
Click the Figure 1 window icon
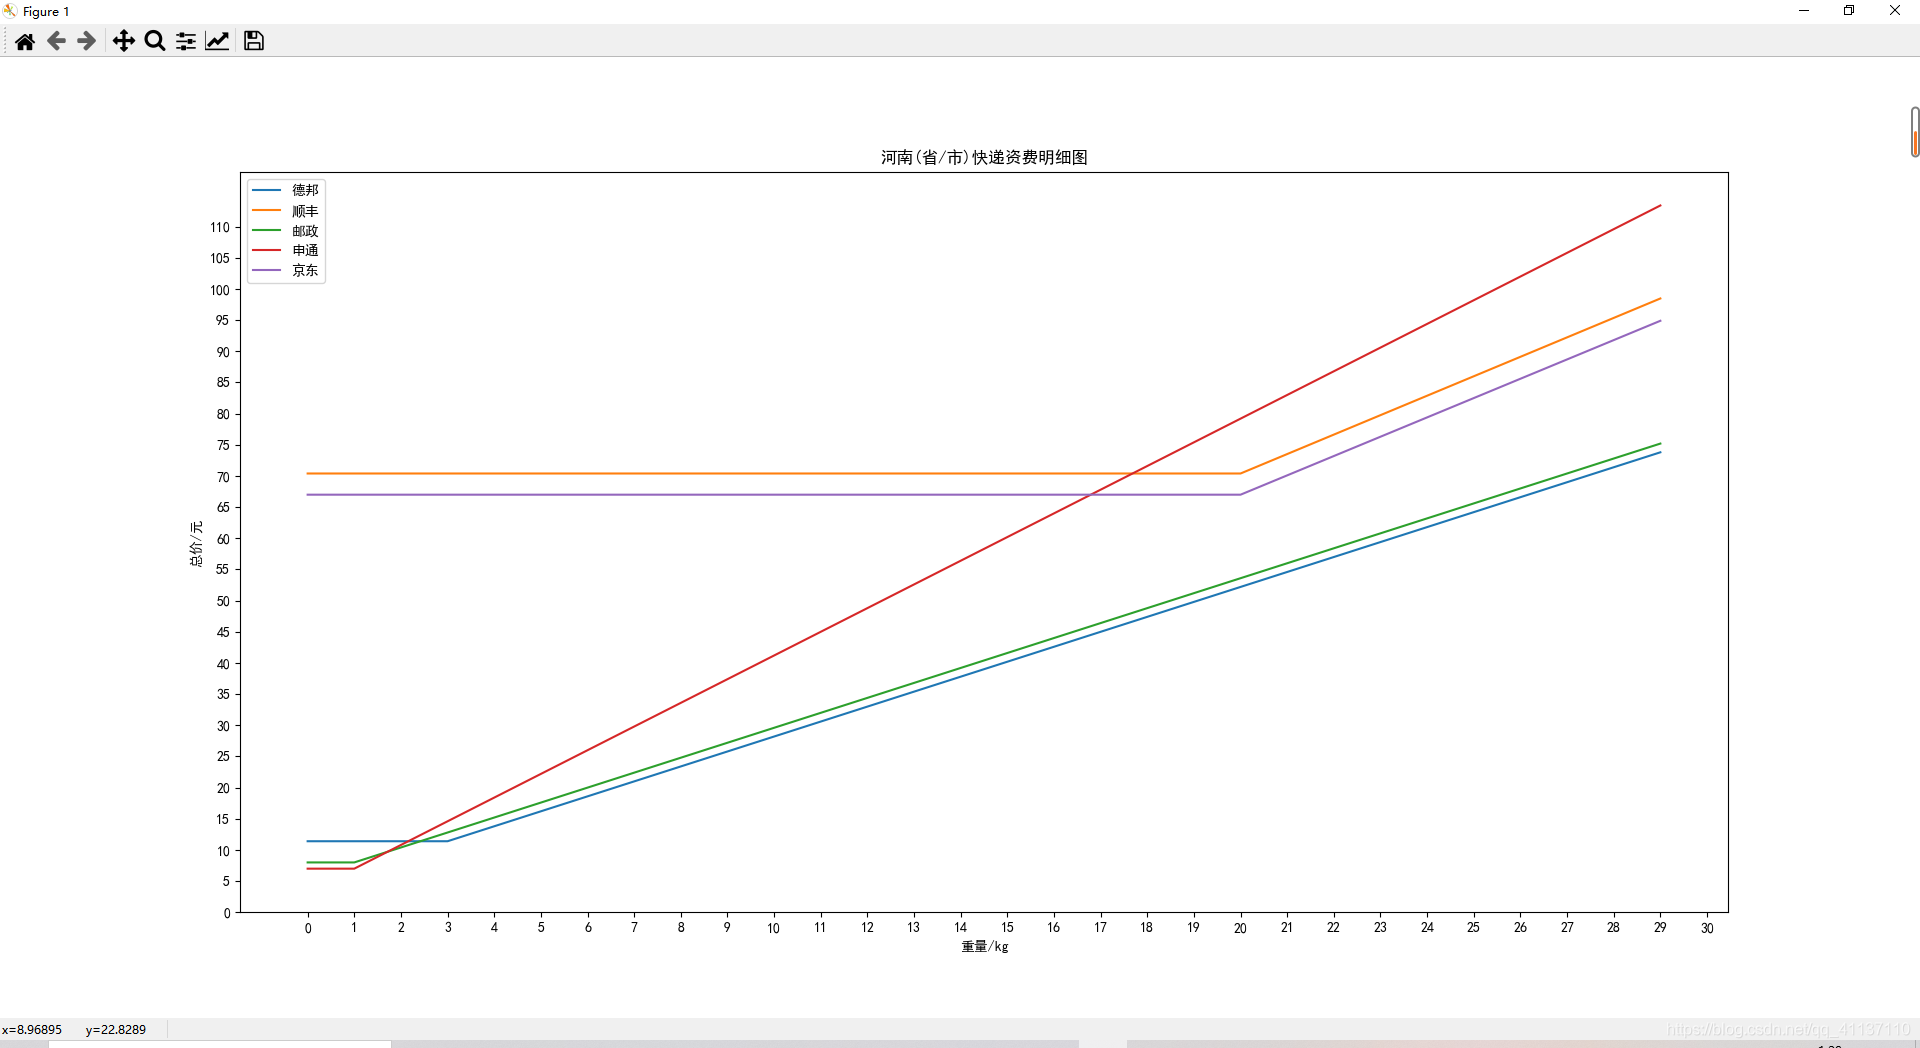pyautogui.click(x=10, y=11)
